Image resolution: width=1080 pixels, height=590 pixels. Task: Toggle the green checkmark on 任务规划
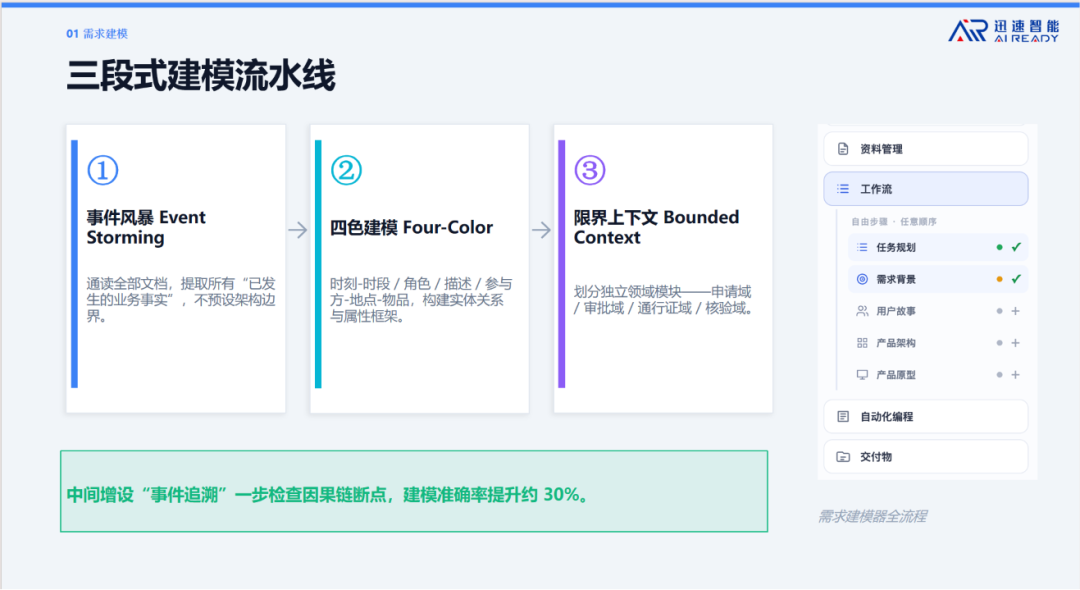point(1016,247)
